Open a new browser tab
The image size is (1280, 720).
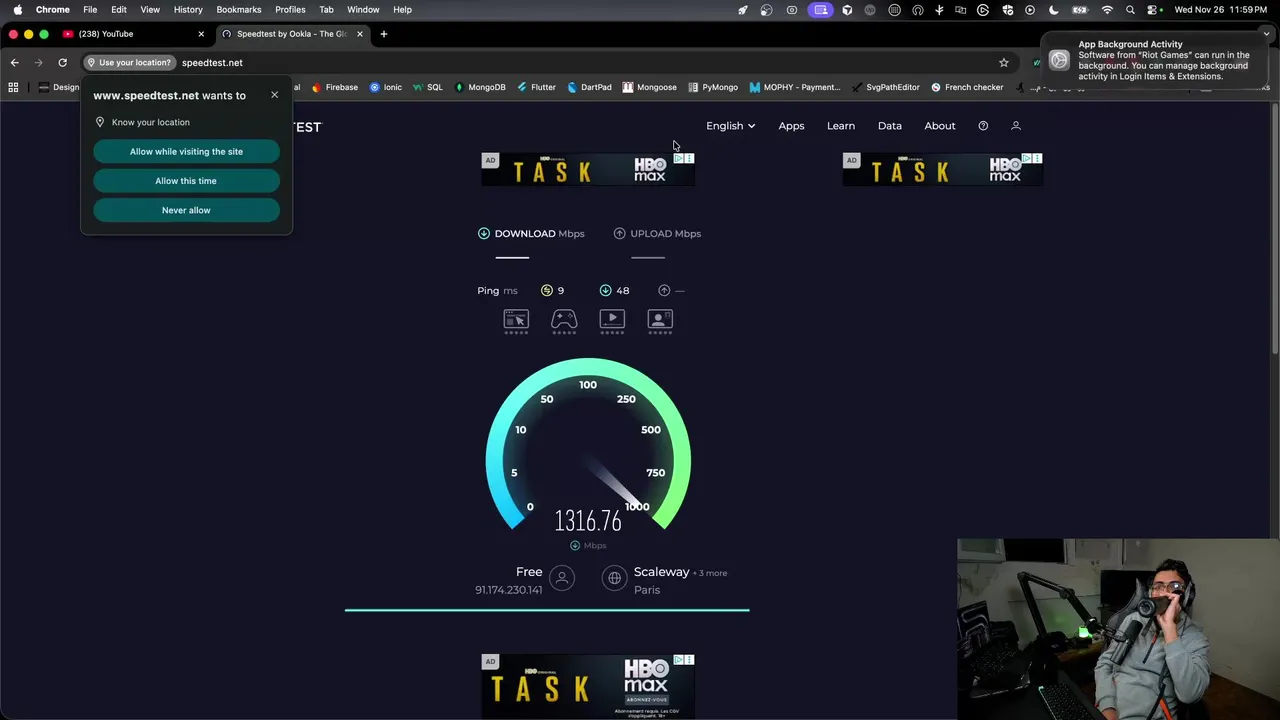click(383, 34)
